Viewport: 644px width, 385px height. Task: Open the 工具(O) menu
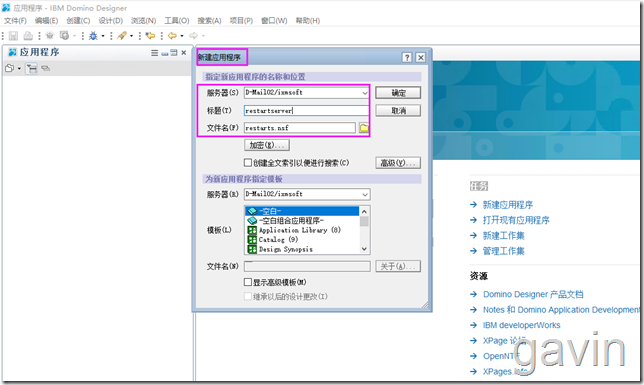pos(177,21)
